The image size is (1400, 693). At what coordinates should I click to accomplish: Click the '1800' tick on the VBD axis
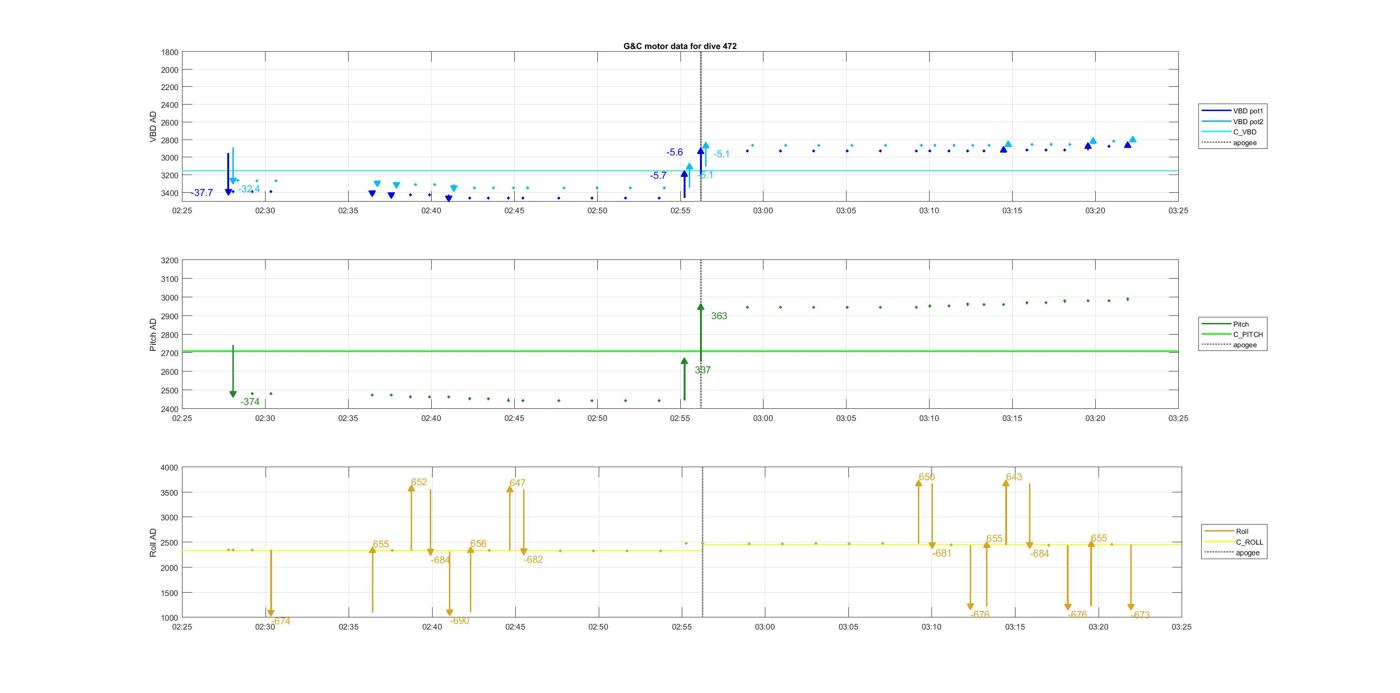[169, 52]
